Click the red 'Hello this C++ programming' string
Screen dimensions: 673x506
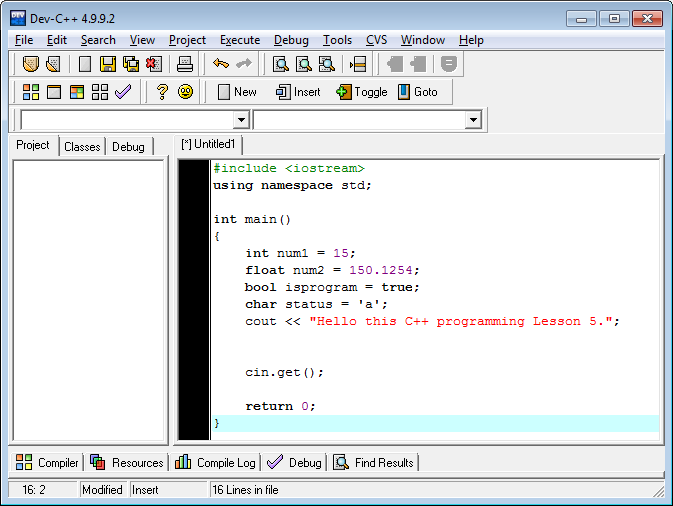460,321
